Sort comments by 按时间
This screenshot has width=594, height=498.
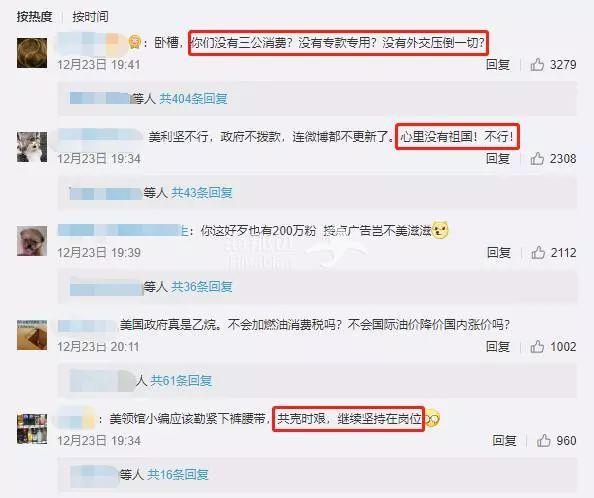point(90,17)
